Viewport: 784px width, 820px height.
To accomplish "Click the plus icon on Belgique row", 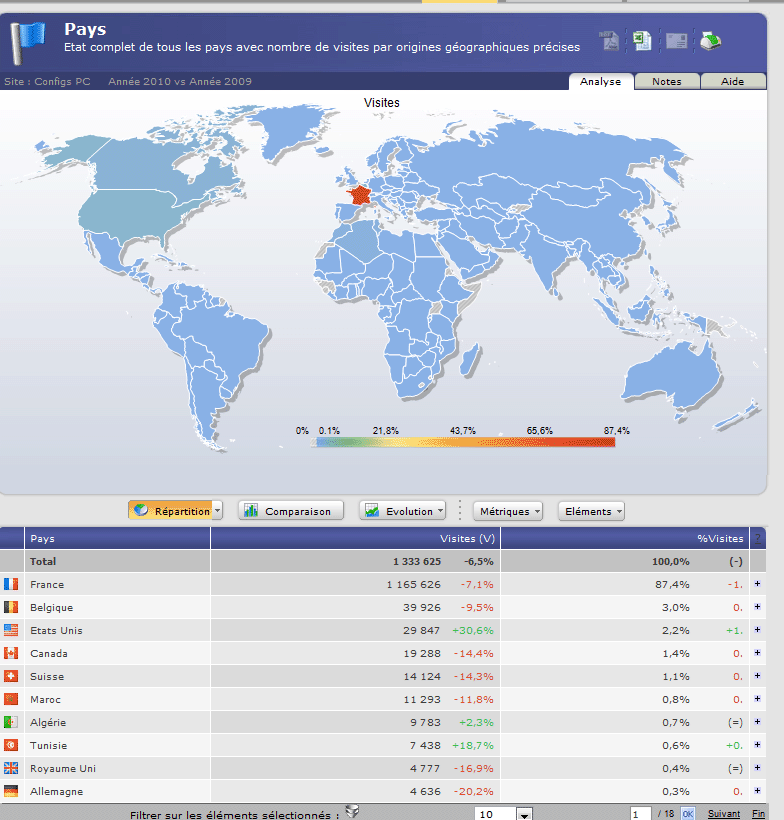I will [757, 607].
